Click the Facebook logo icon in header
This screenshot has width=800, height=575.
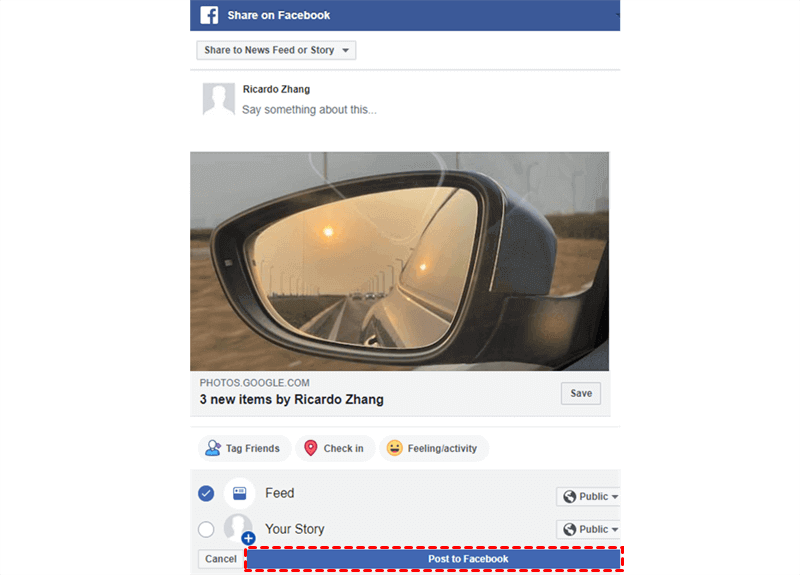pyautogui.click(x=209, y=15)
